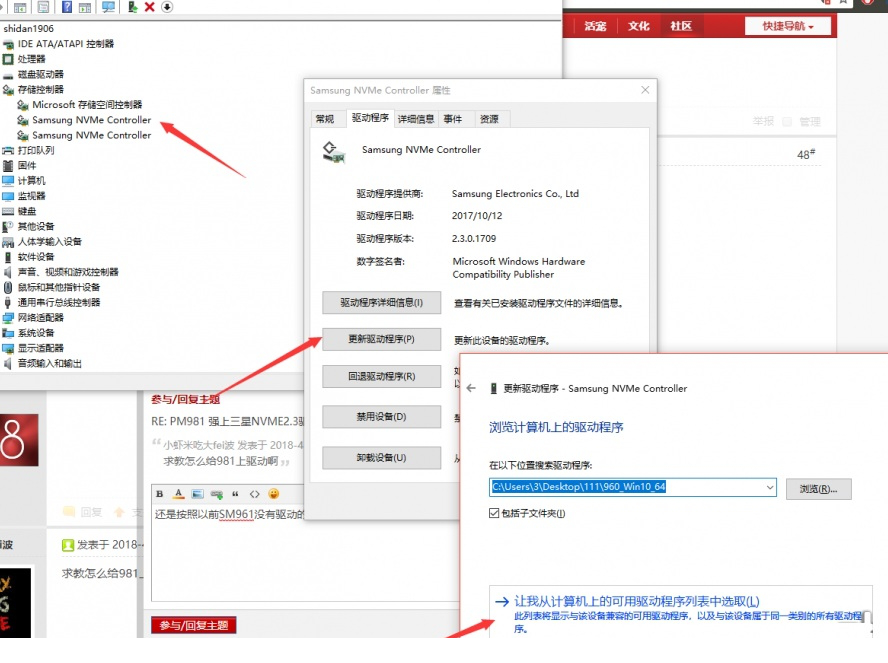
Task: Select the first Samsung NVMe Controller tree entry
Action: coord(91,120)
